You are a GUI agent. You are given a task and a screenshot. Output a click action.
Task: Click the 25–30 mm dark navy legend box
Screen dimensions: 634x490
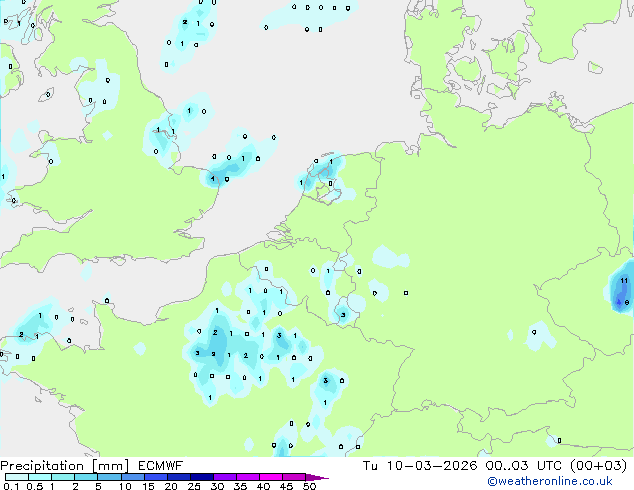[201, 477]
